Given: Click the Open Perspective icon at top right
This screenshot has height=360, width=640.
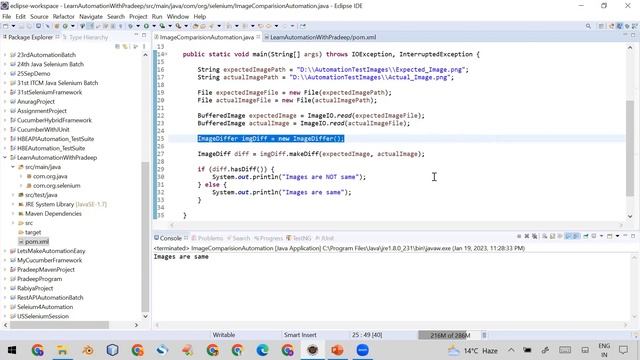Looking at the screenshot, I should click(601, 26).
